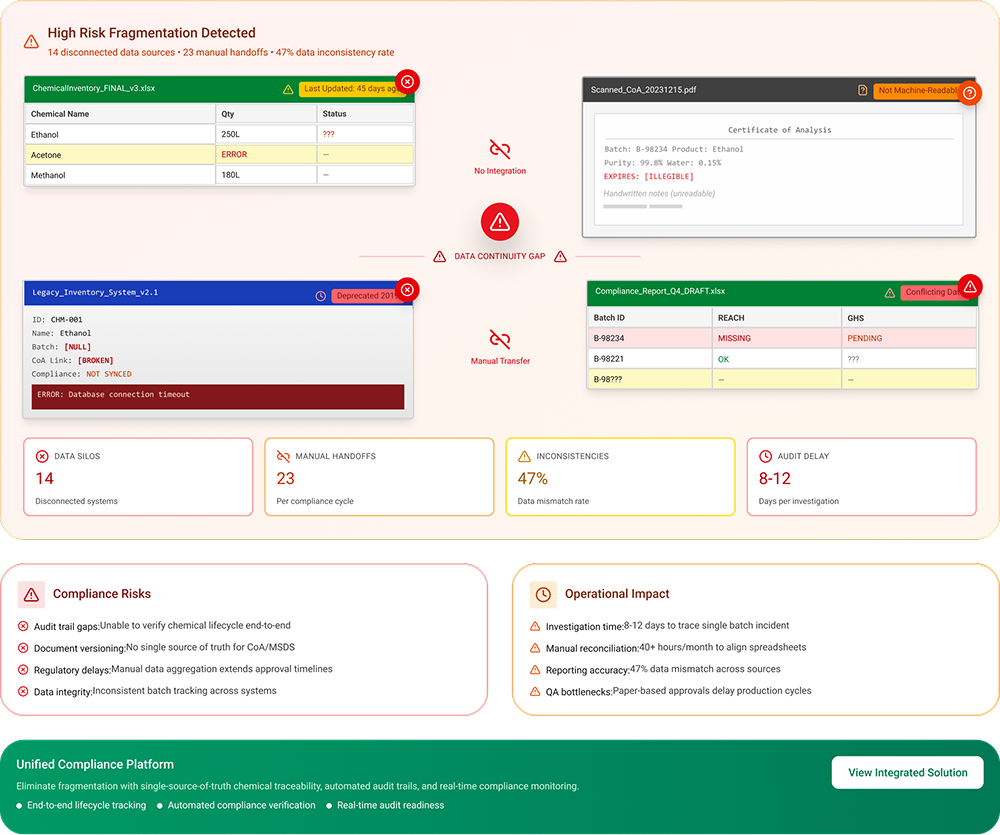Click the database connection timeout error bar
1000x835 pixels.
coord(218,395)
